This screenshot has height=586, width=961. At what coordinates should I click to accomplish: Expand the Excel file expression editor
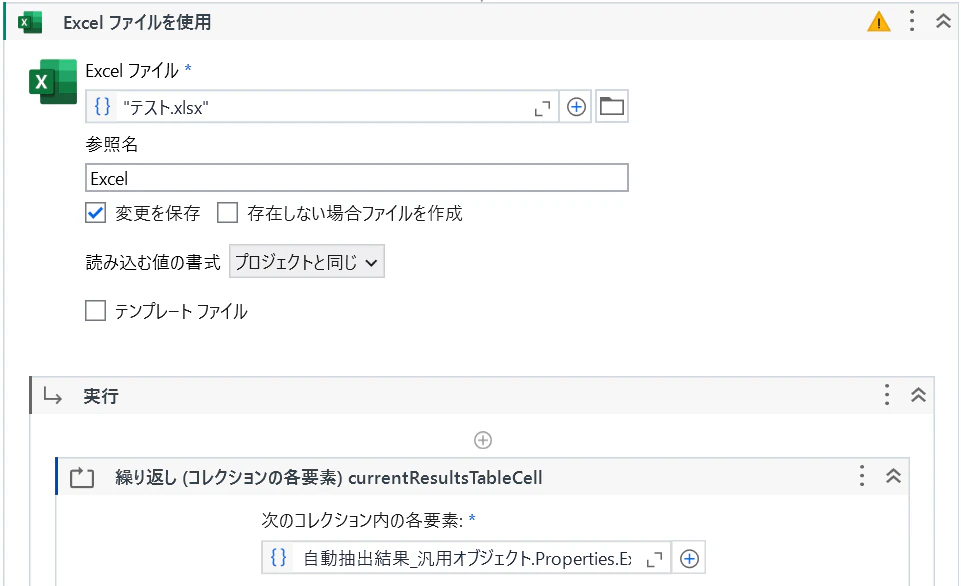tap(542, 108)
